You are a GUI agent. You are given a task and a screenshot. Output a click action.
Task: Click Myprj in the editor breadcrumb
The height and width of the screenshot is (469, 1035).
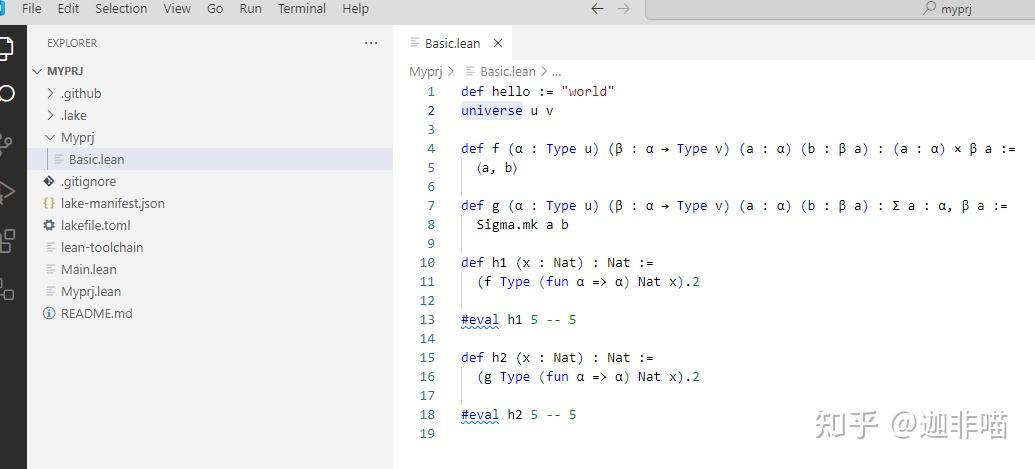(426, 71)
